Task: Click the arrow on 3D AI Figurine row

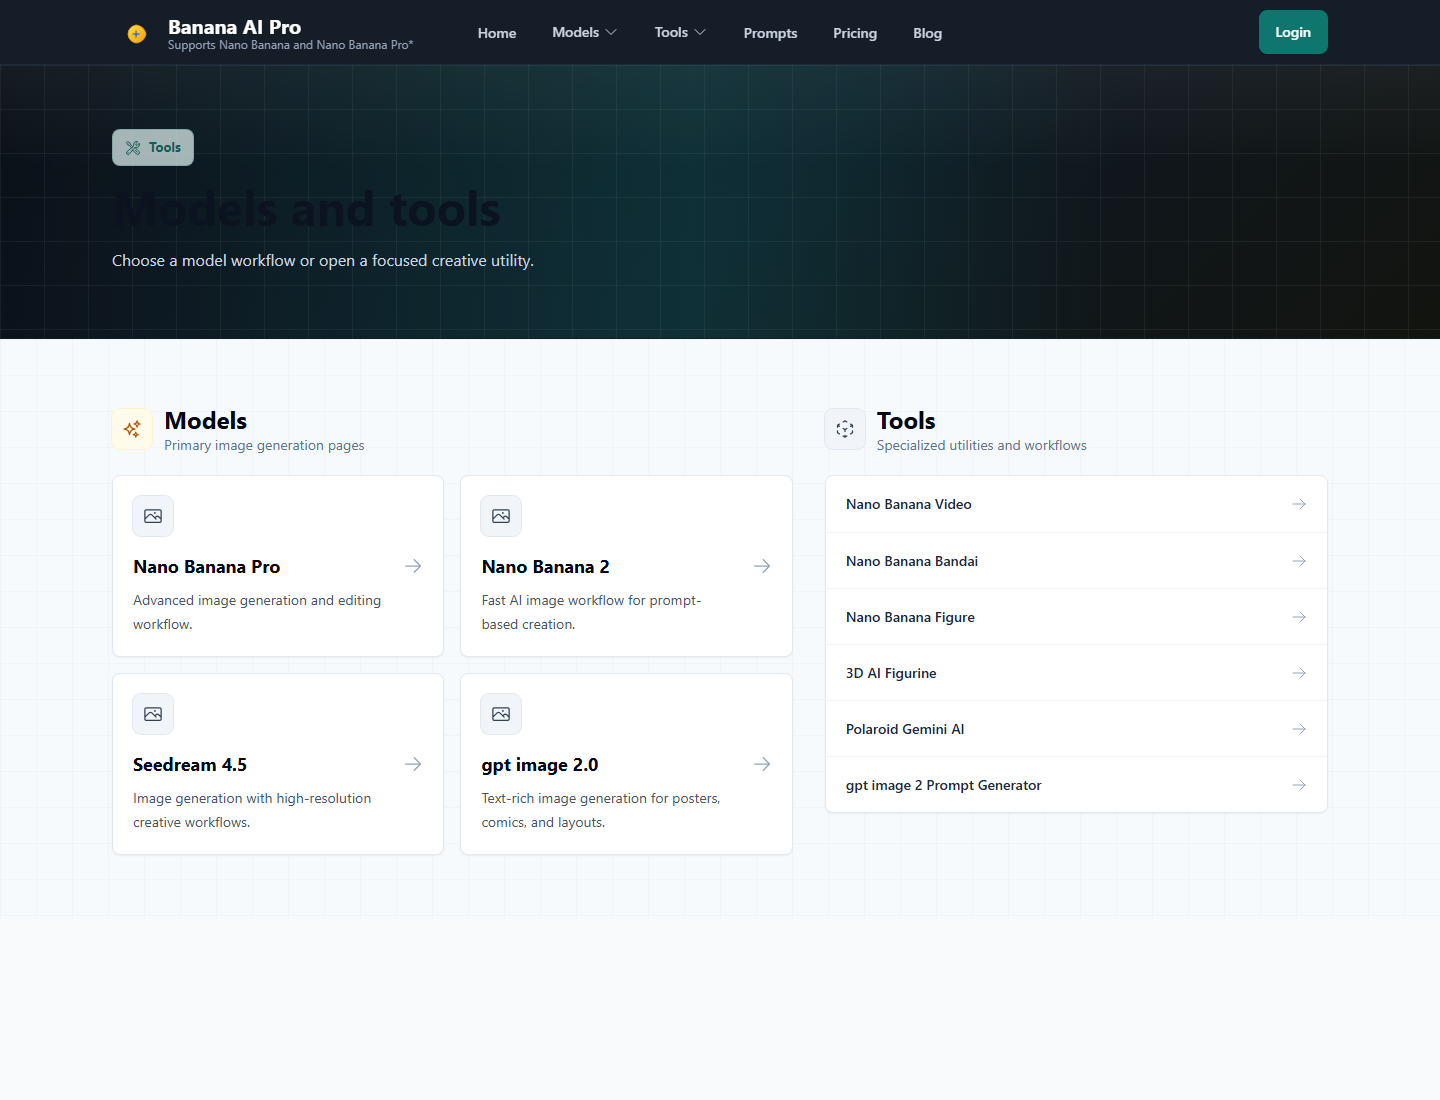Action: click(x=1299, y=673)
